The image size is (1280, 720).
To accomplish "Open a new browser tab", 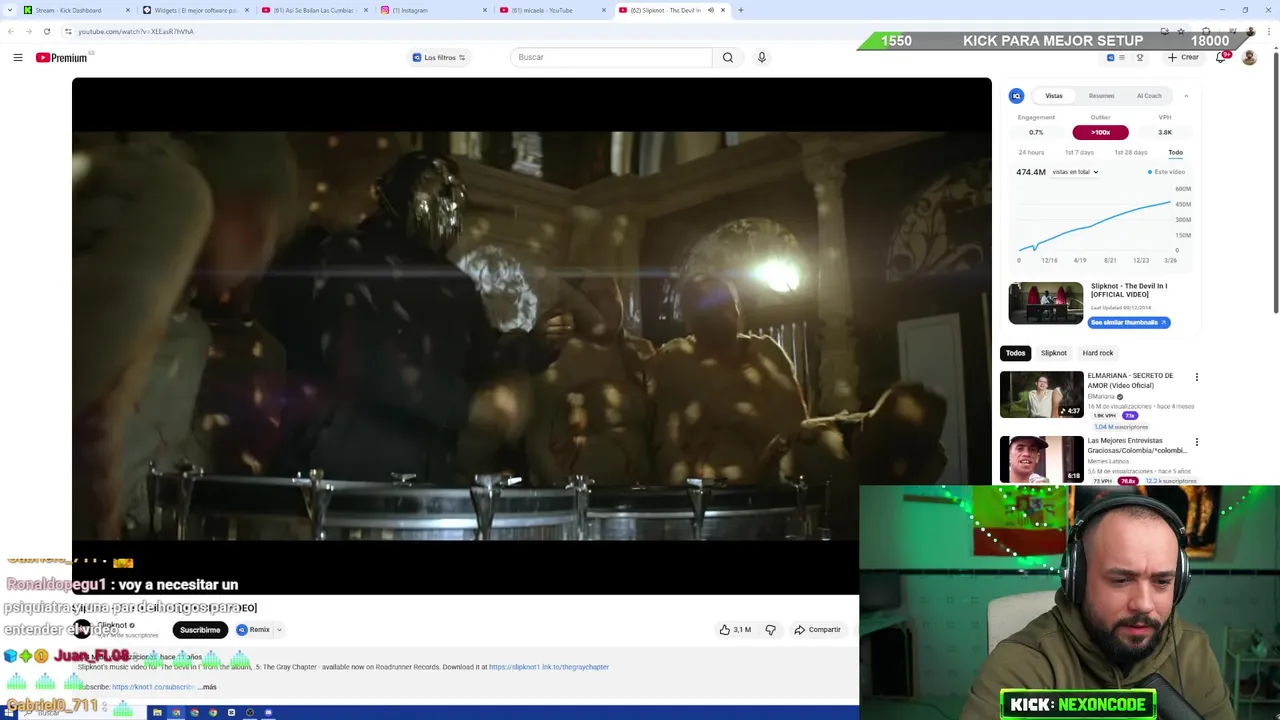I will point(740,10).
